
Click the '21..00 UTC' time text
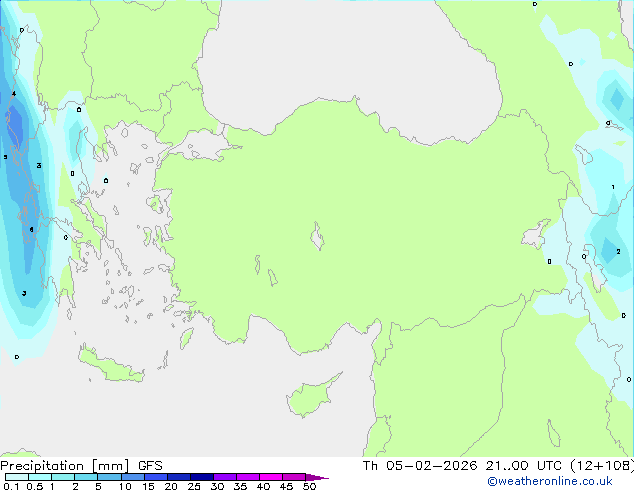(x=524, y=466)
